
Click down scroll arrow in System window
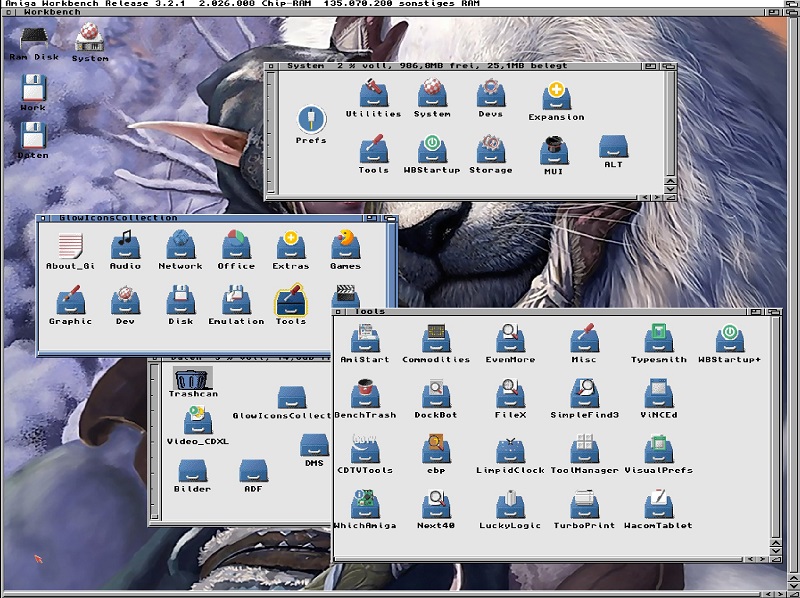pyautogui.click(x=670, y=189)
